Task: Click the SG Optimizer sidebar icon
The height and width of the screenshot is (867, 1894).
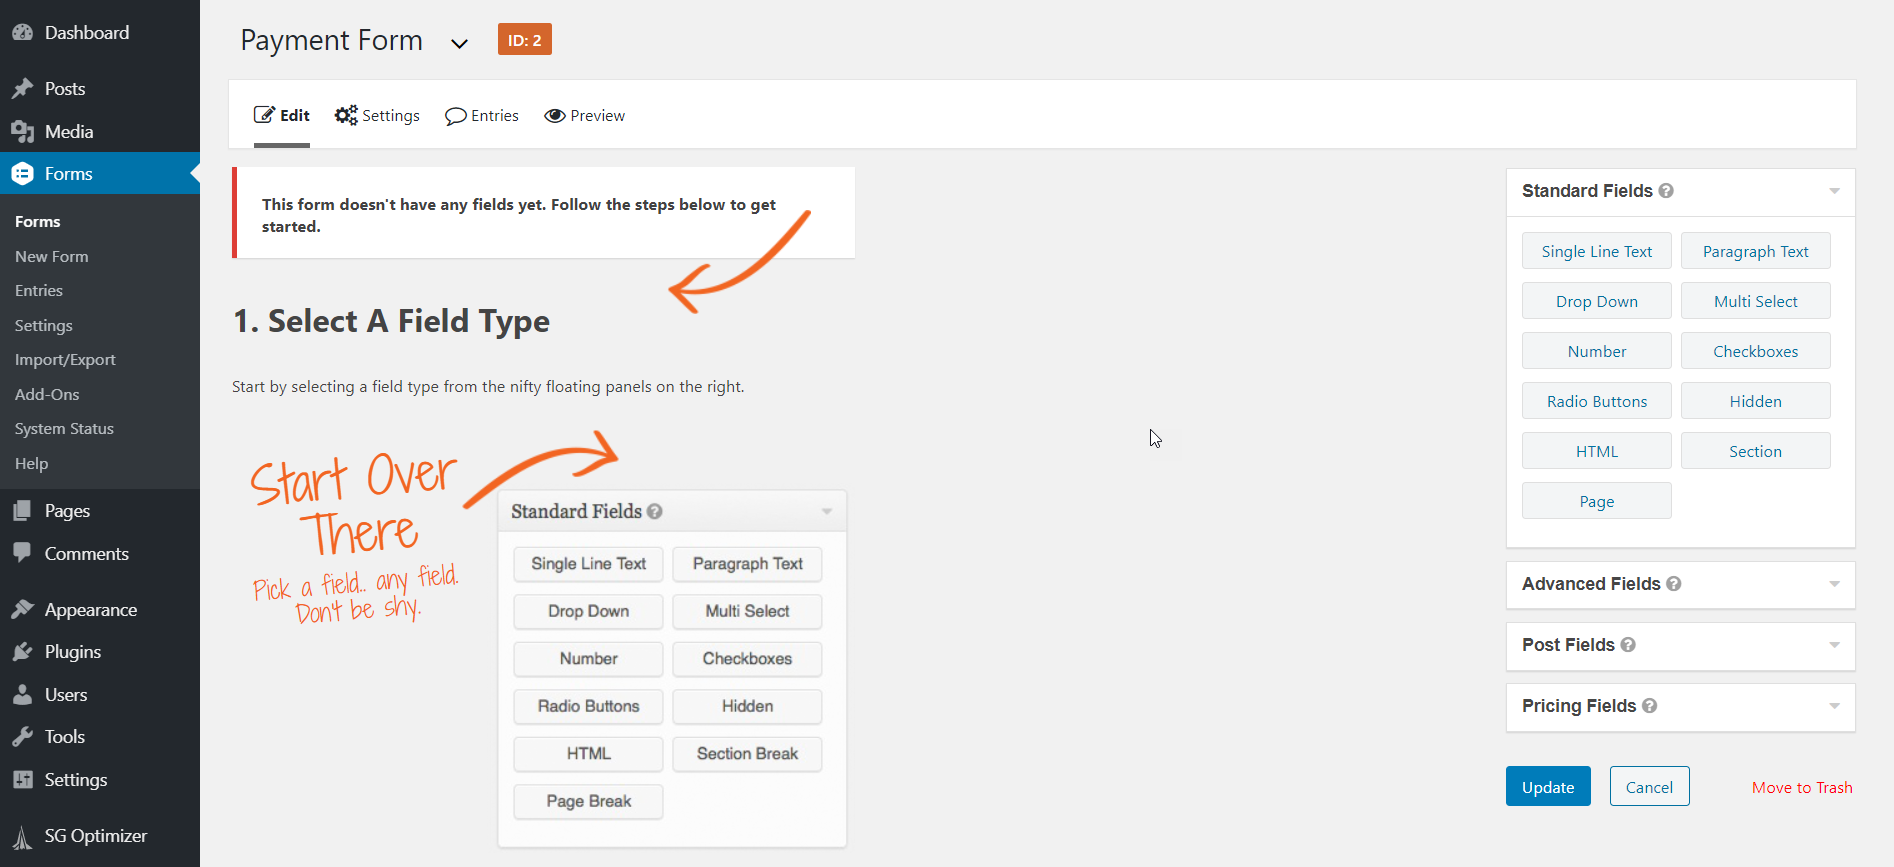Action: pyautogui.click(x=22, y=836)
